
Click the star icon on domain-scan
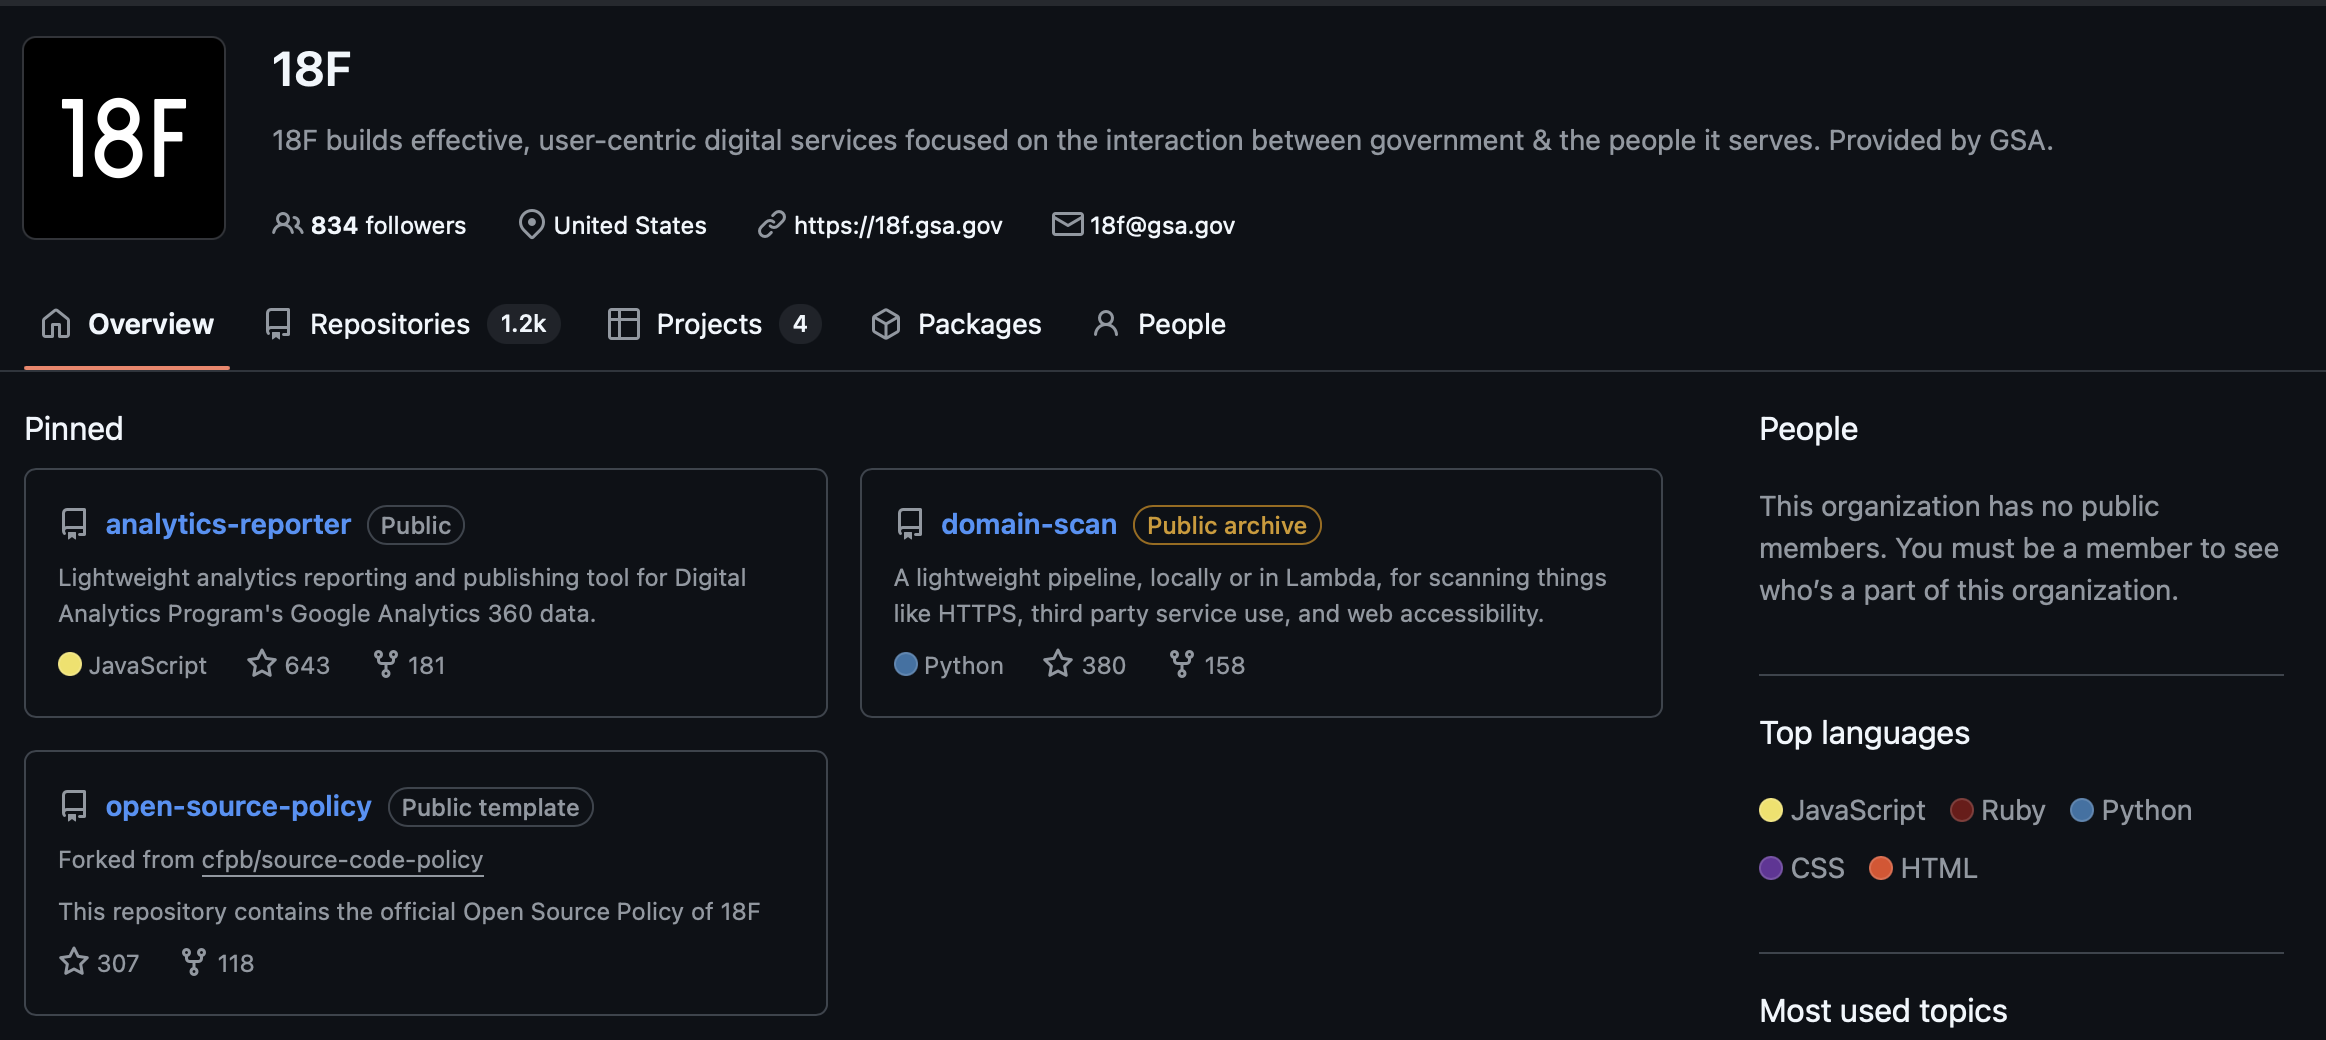1058,664
